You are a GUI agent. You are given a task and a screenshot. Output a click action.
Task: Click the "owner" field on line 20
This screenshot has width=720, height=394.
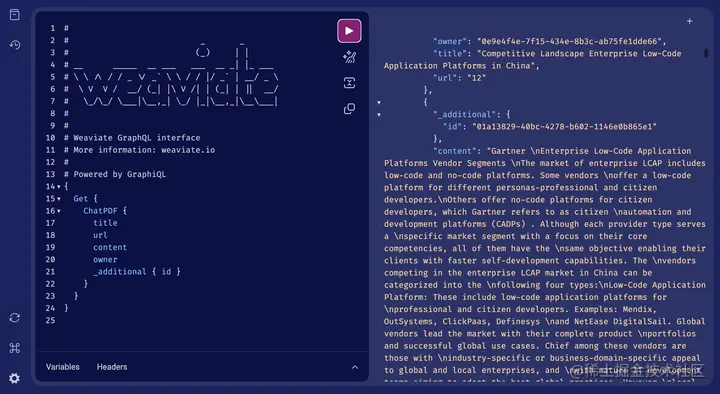point(105,259)
